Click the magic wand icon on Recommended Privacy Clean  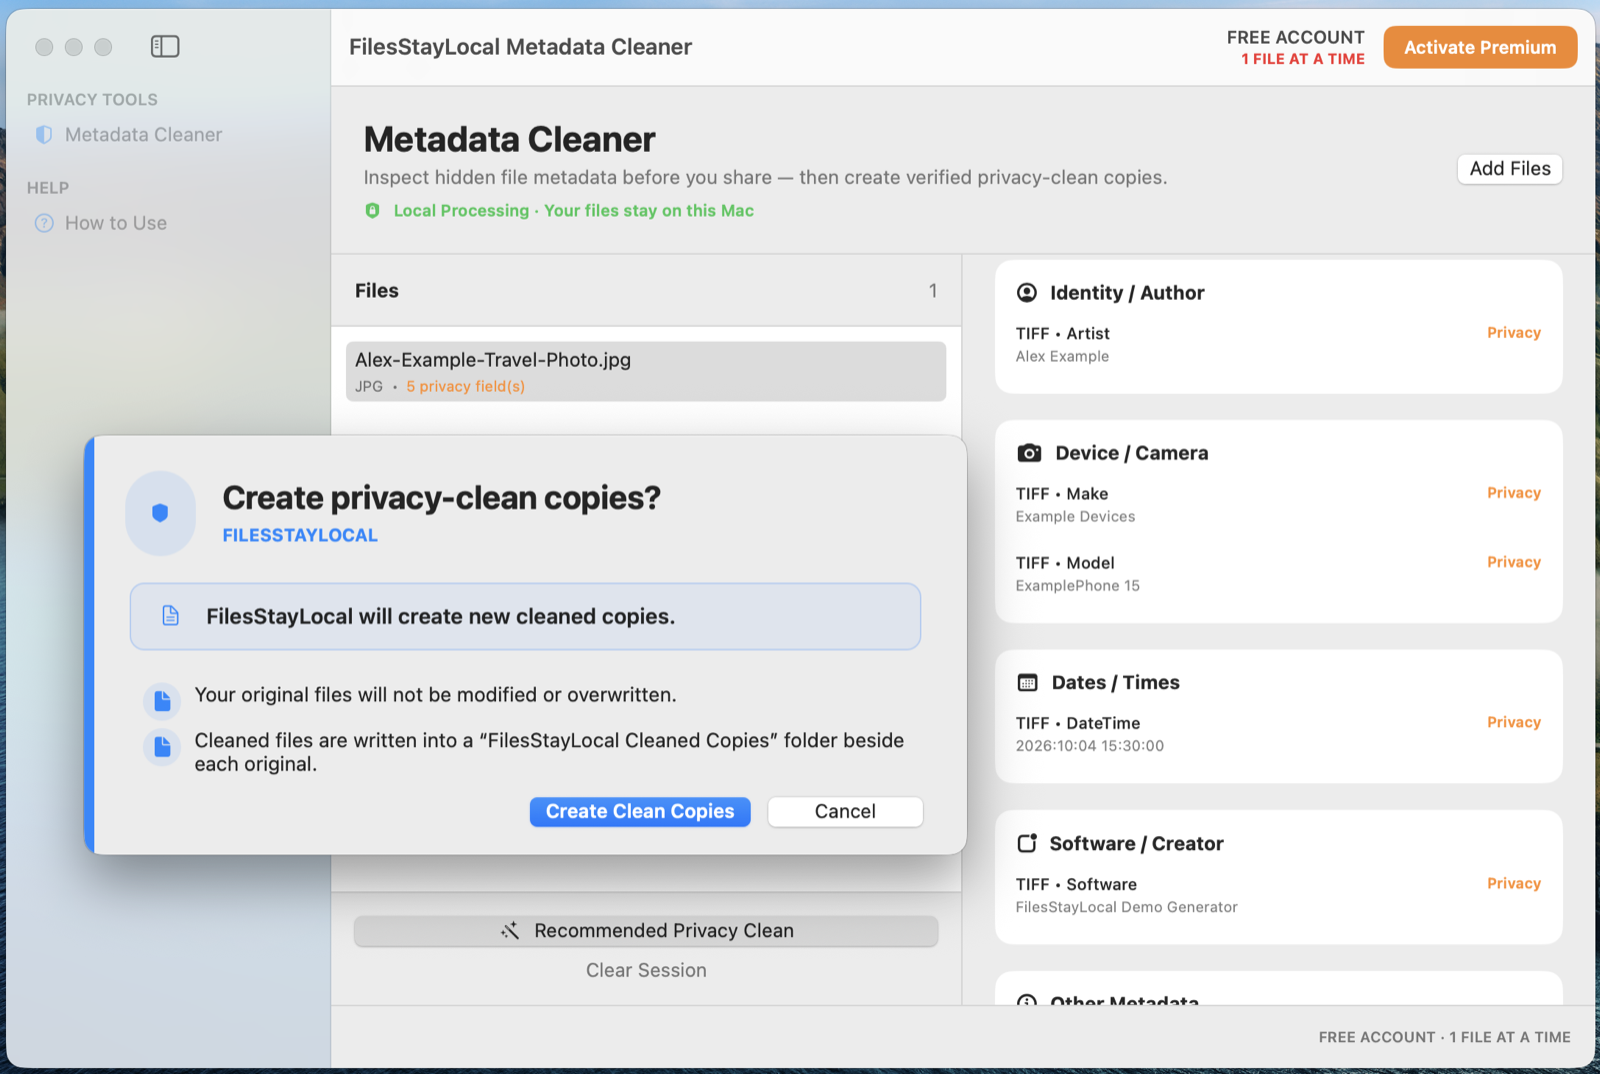pos(510,931)
